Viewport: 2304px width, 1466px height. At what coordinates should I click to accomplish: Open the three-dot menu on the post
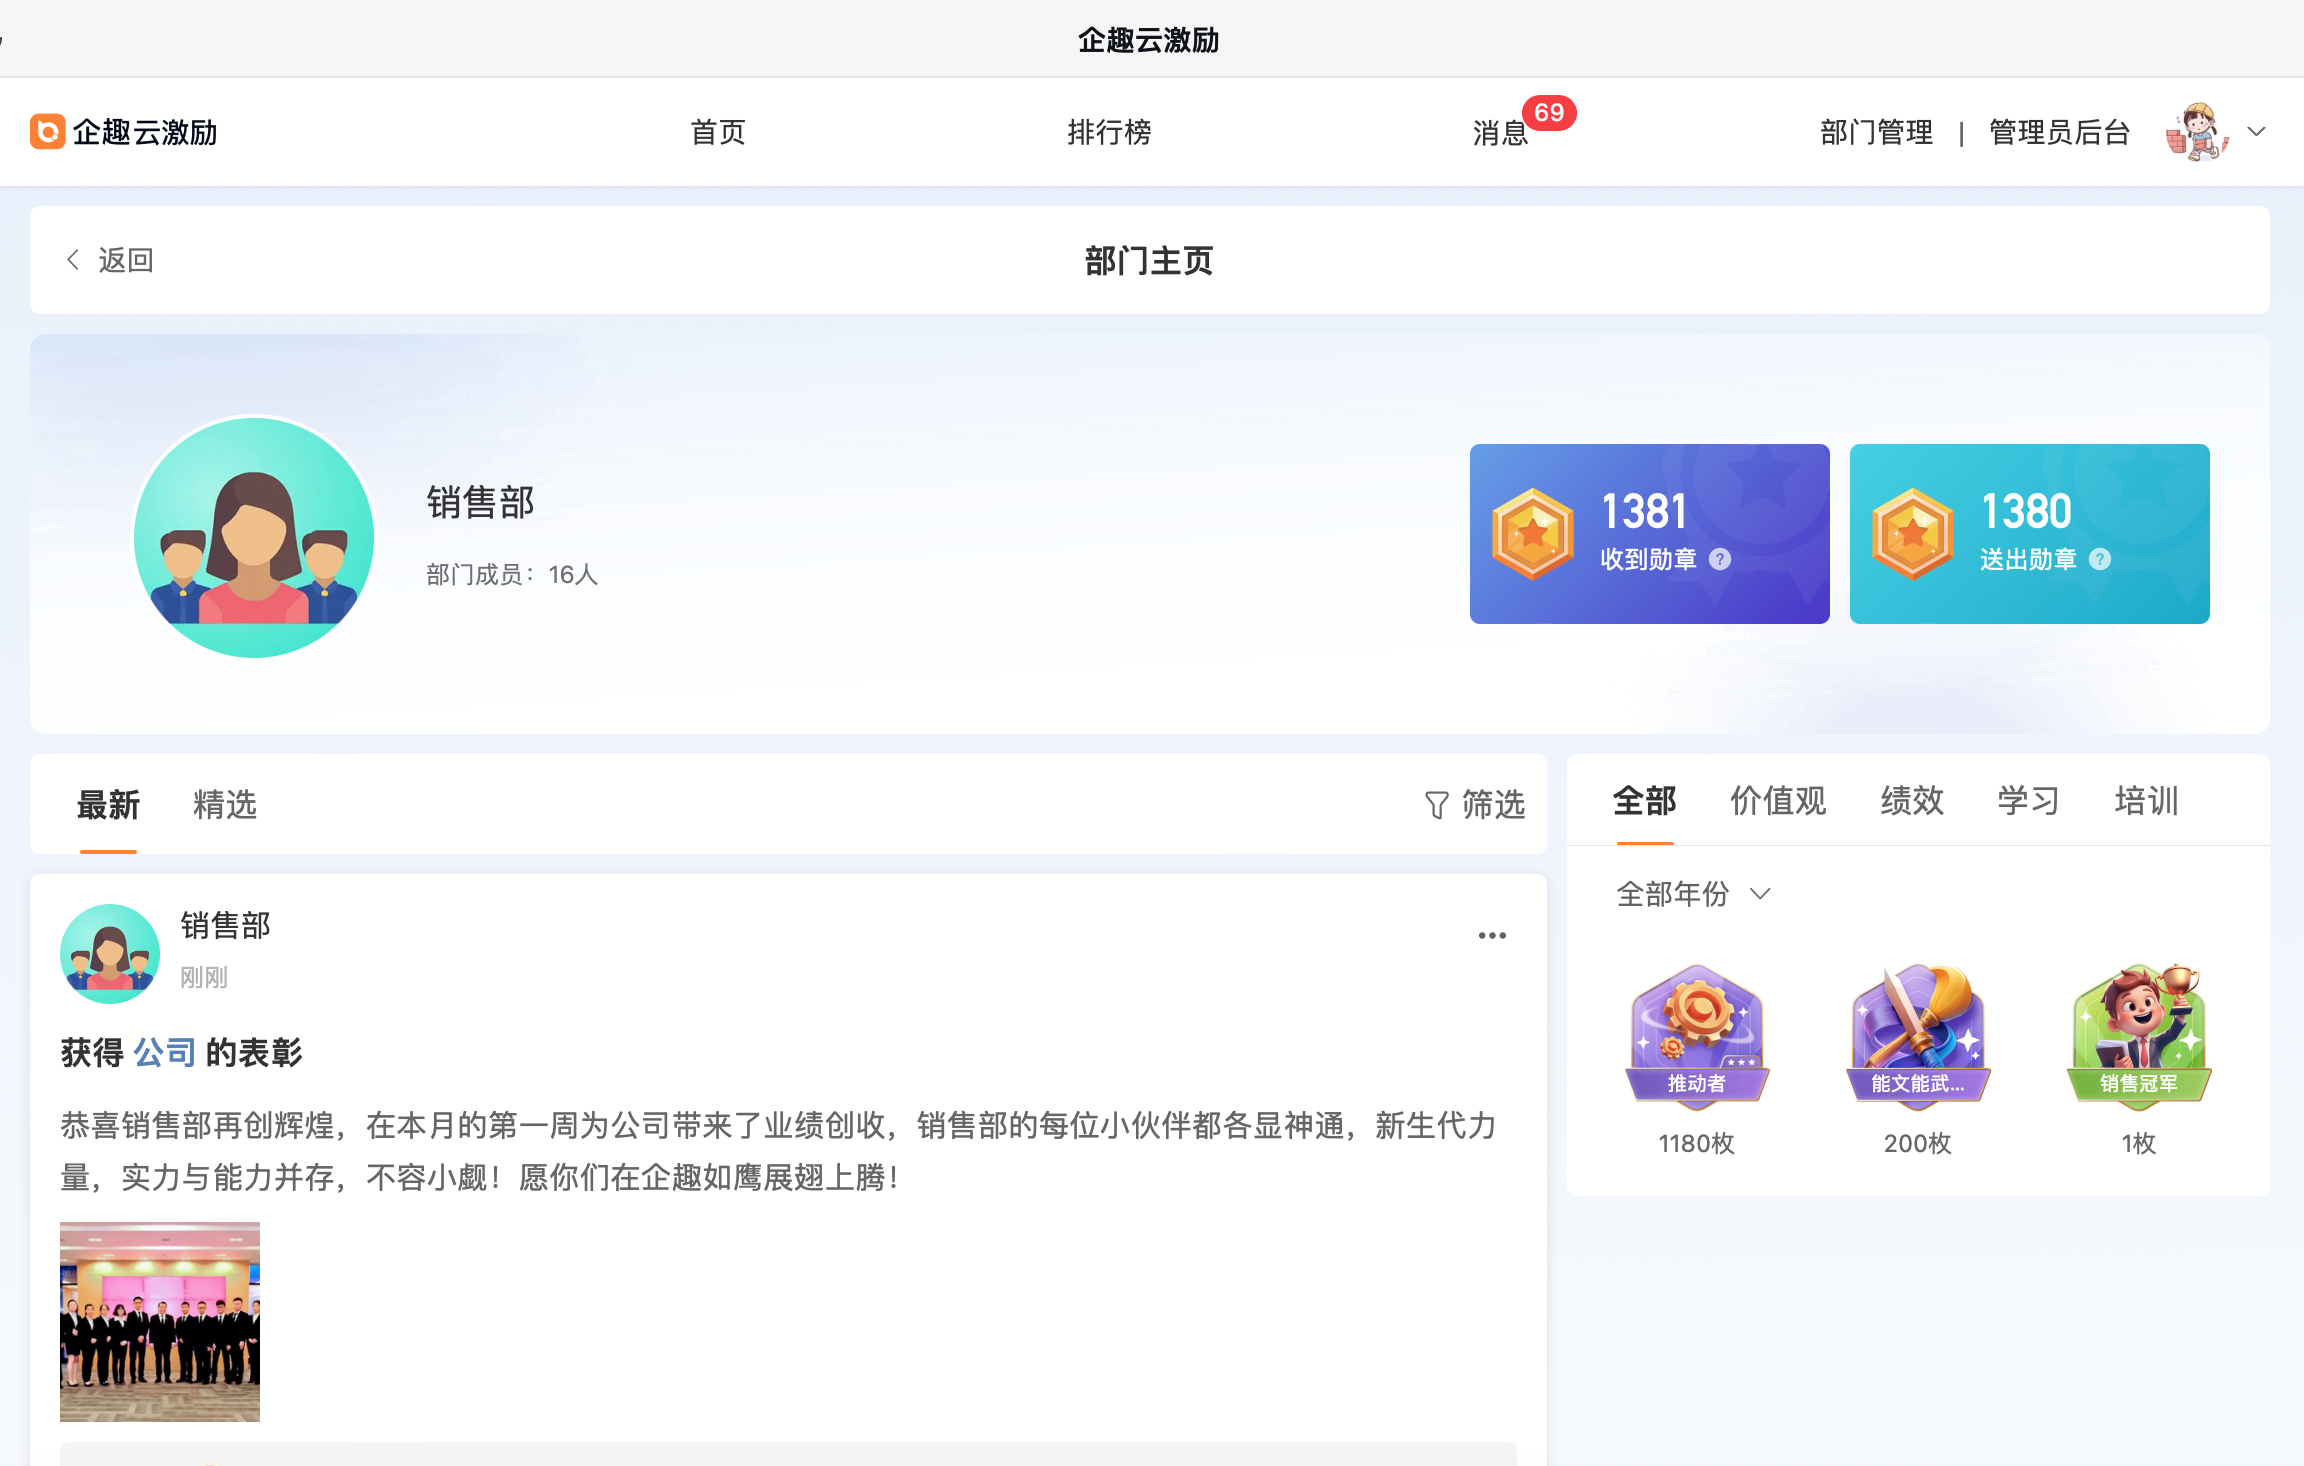pyautogui.click(x=1492, y=936)
